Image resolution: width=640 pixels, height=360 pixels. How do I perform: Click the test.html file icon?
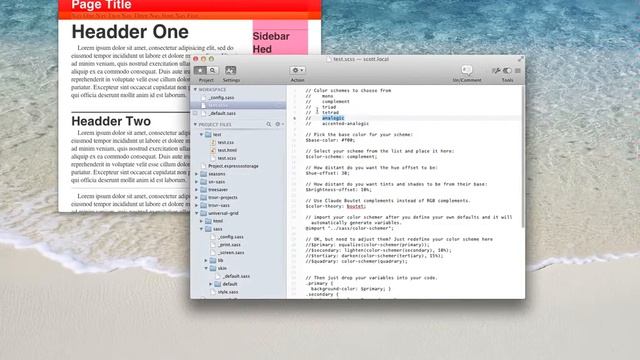pyautogui.click(x=213, y=150)
